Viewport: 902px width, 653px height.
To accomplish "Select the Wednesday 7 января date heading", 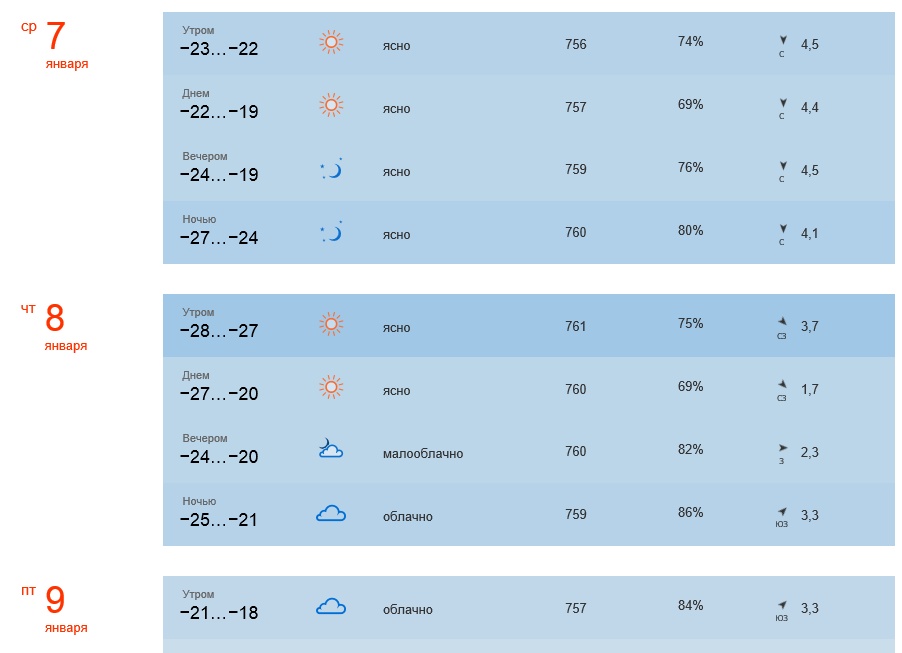I will (55, 44).
